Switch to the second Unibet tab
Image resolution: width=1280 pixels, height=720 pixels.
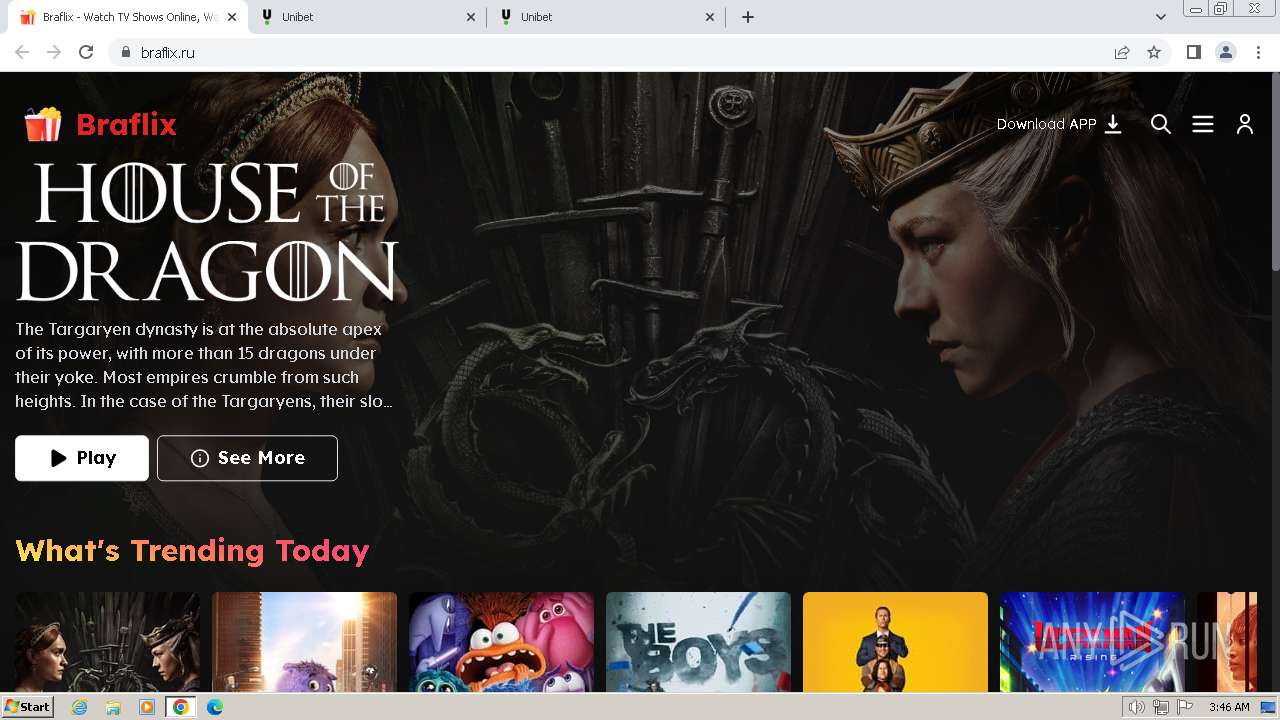click(x=607, y=17)
